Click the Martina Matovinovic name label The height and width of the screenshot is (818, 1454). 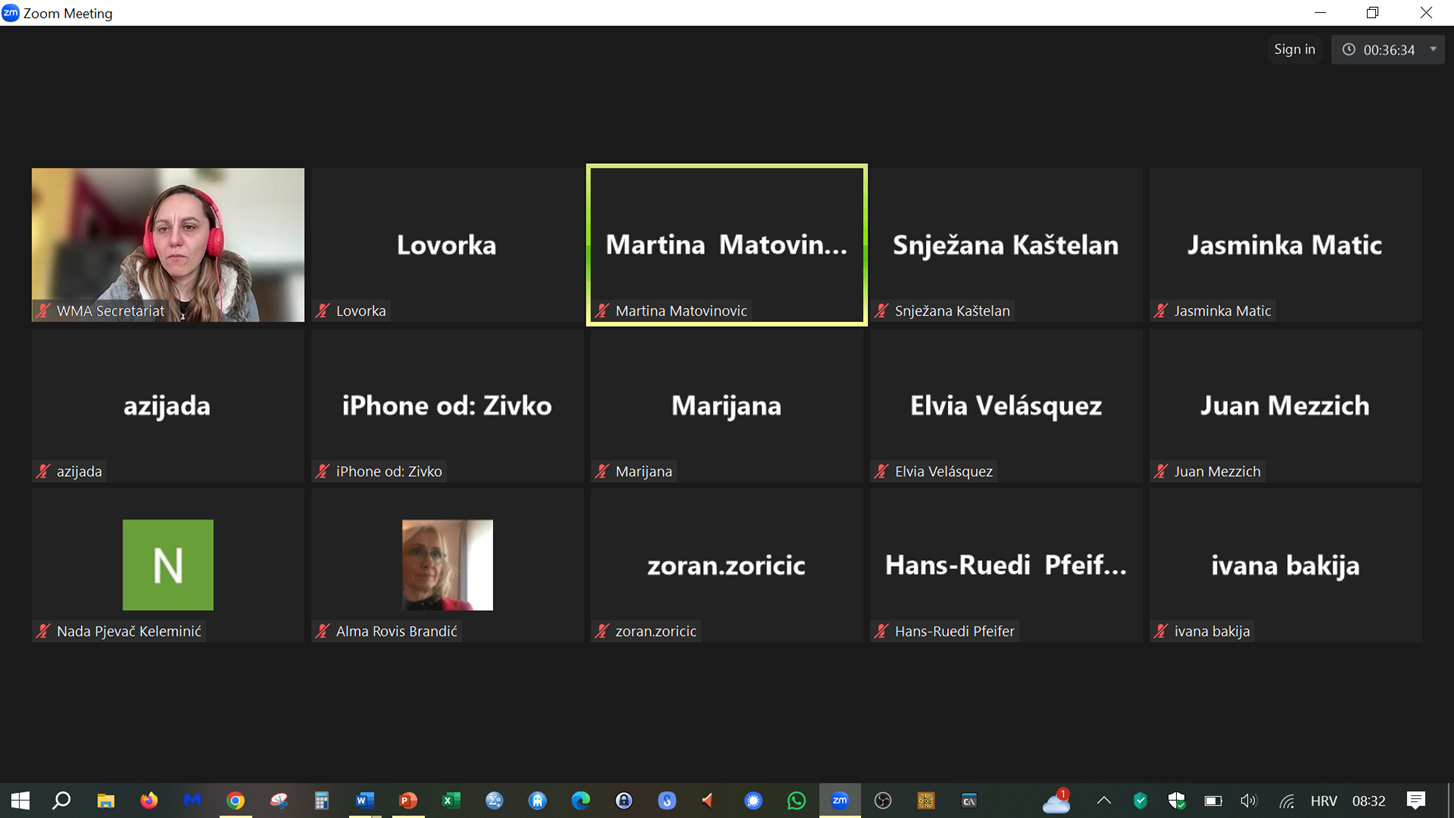coord(681,311)
